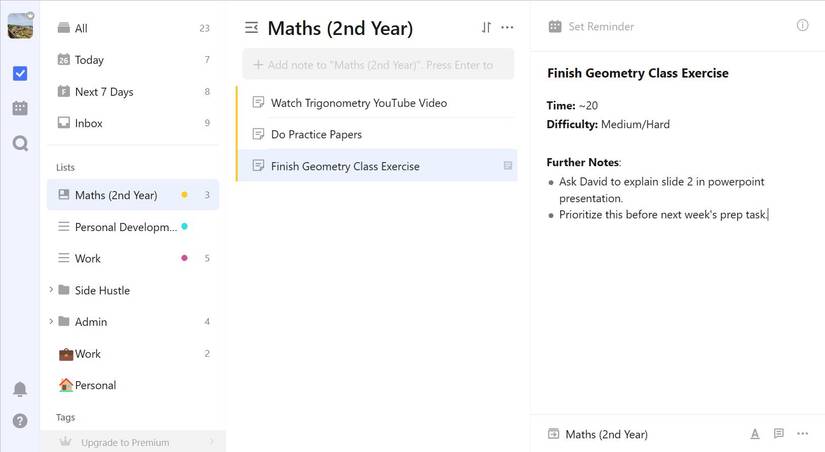
Task: Open the Personal Development list
Action: pyautogui.click(x=133, y=227)
